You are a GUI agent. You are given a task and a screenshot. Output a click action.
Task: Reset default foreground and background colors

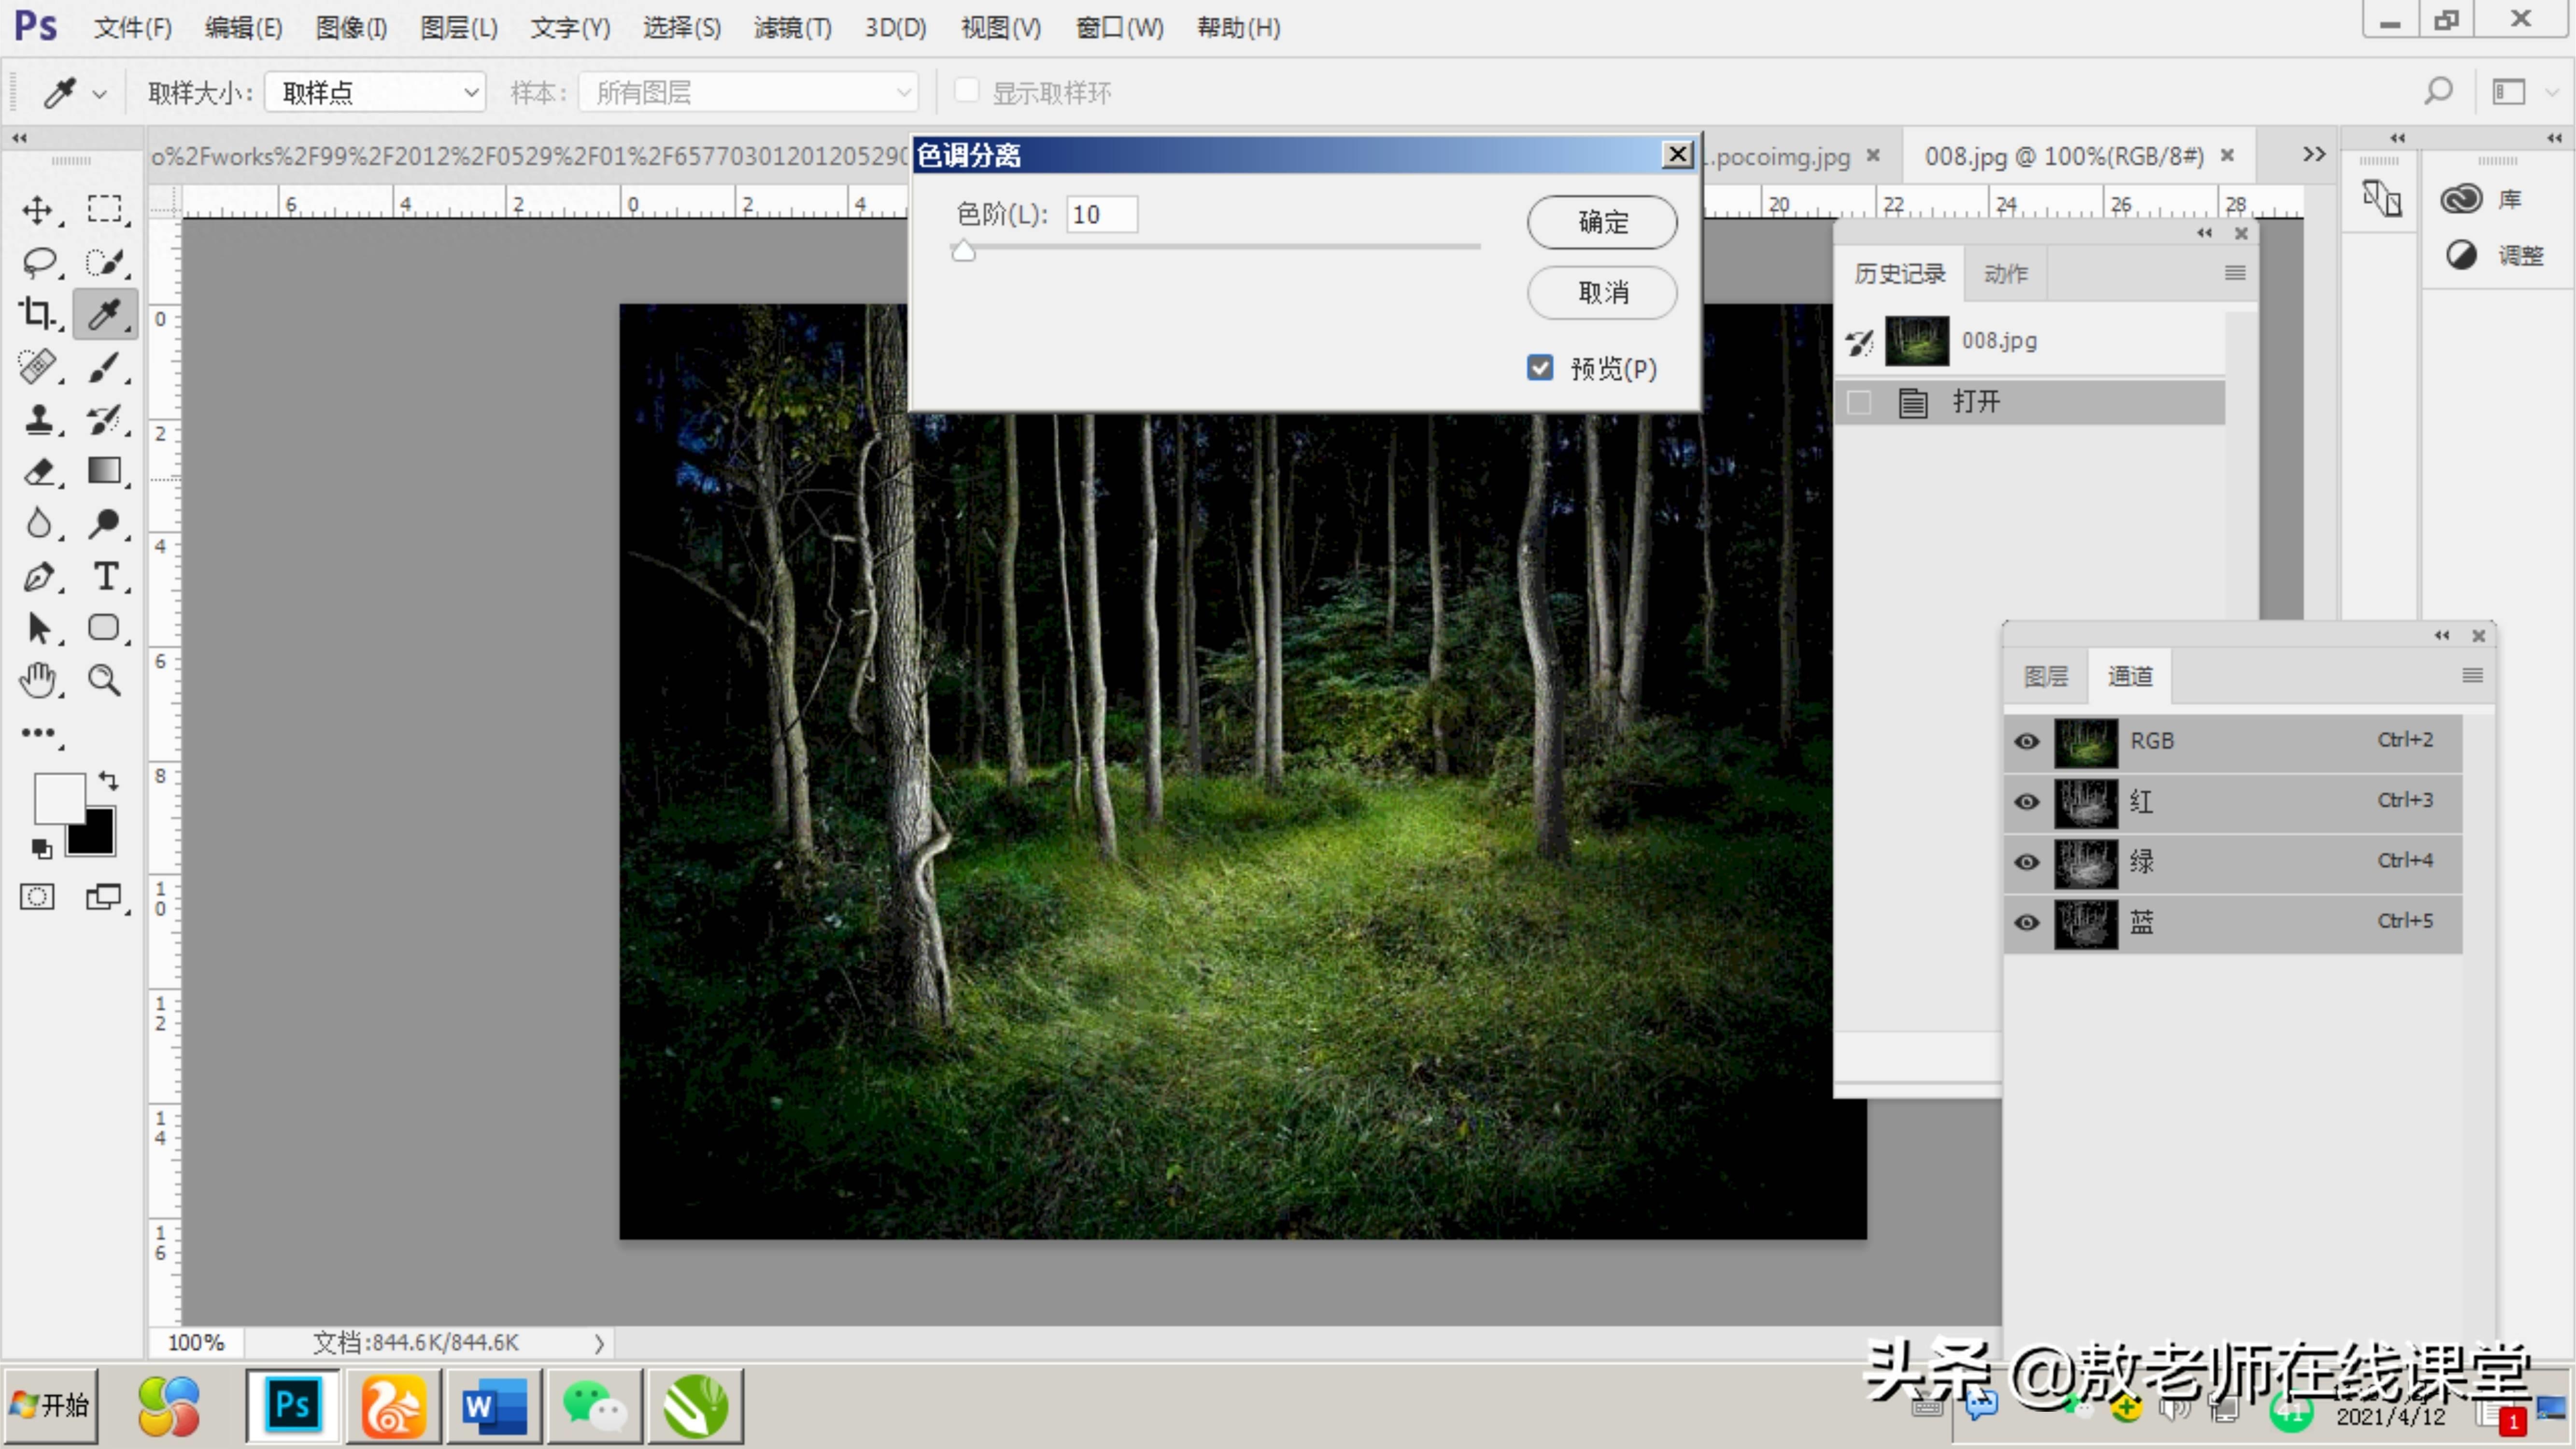pyautogui.click(x=41, y=849)
